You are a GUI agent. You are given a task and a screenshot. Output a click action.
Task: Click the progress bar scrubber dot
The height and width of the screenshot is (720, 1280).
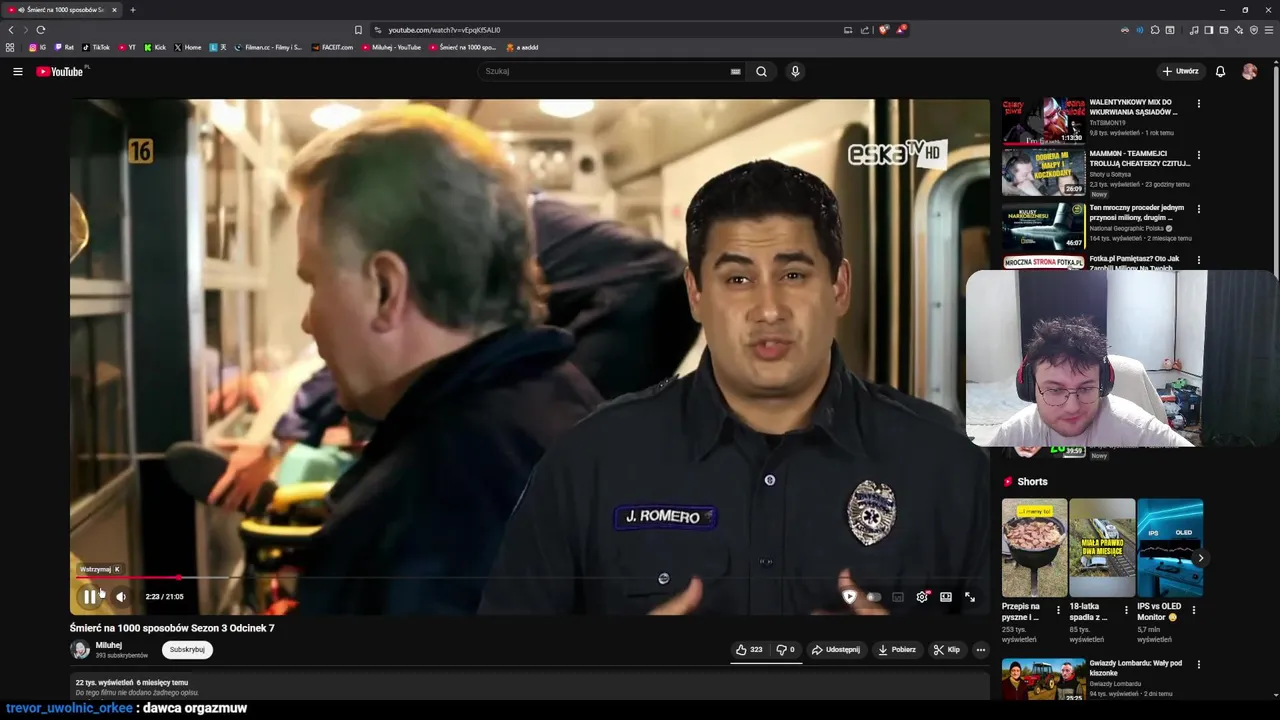178,577
